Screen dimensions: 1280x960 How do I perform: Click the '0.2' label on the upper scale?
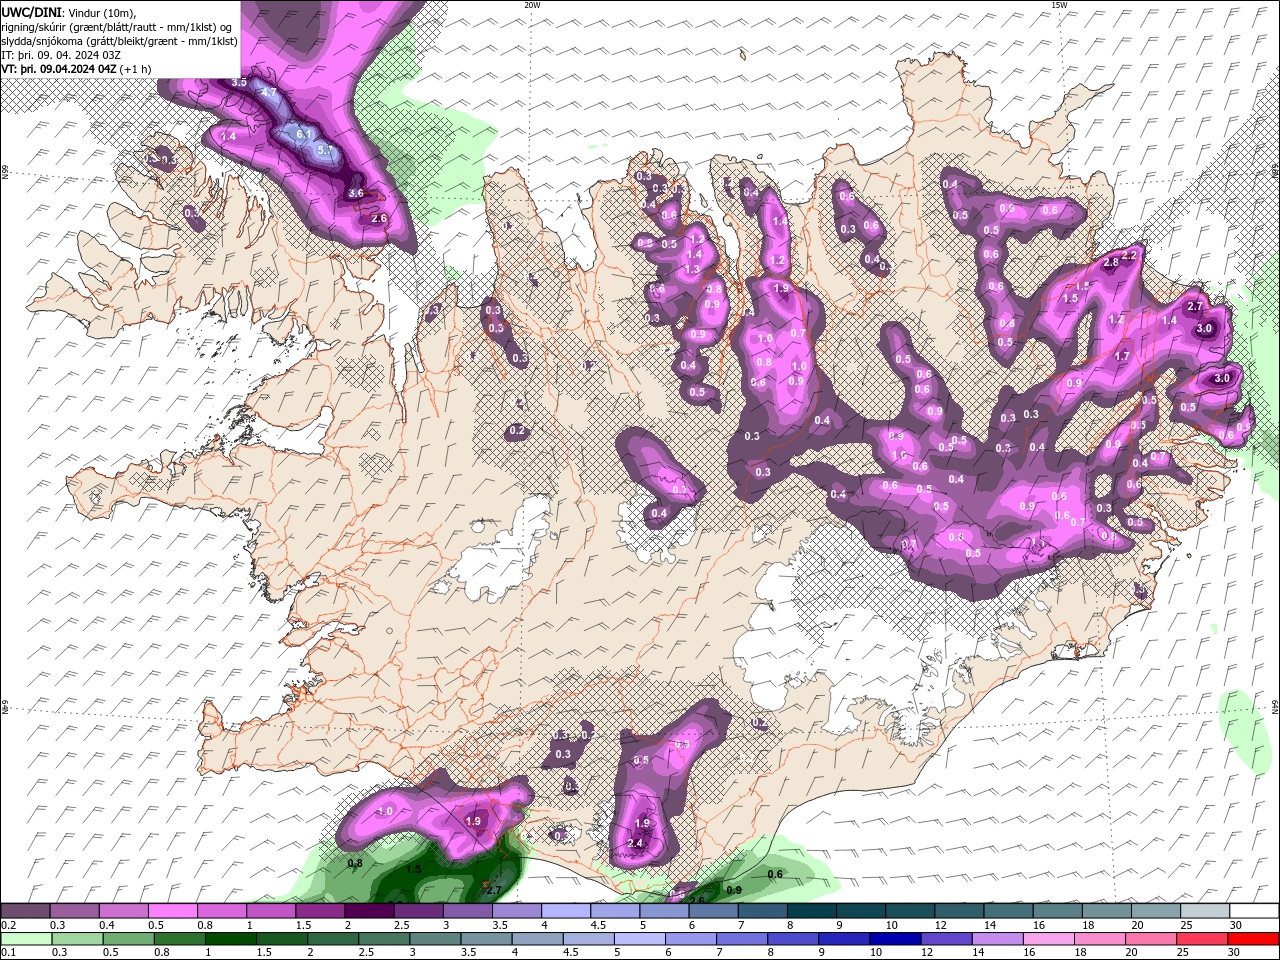tap(8, 925)
